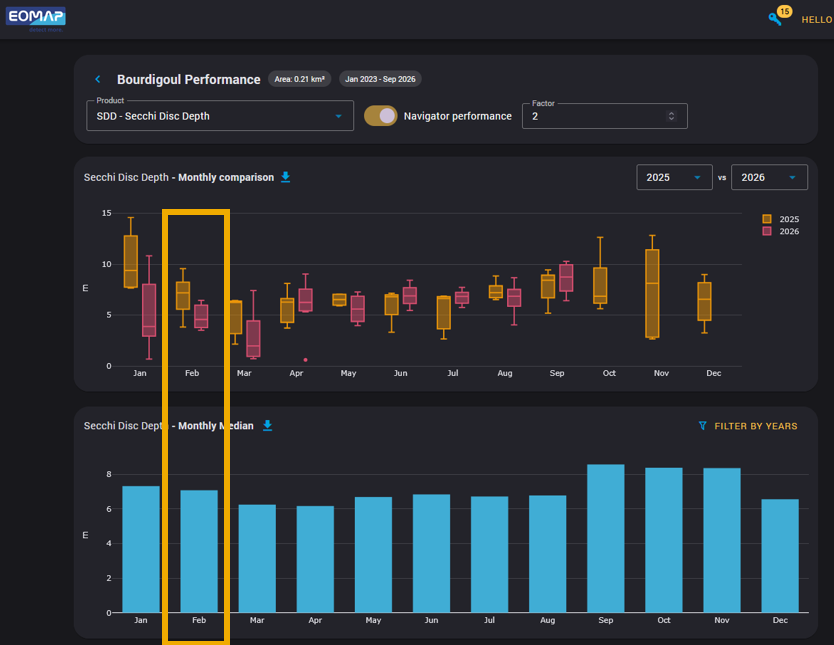The image size is (834, 645).
Task: Download the Monthly comparison chart
Action: (x=286, y=177)
